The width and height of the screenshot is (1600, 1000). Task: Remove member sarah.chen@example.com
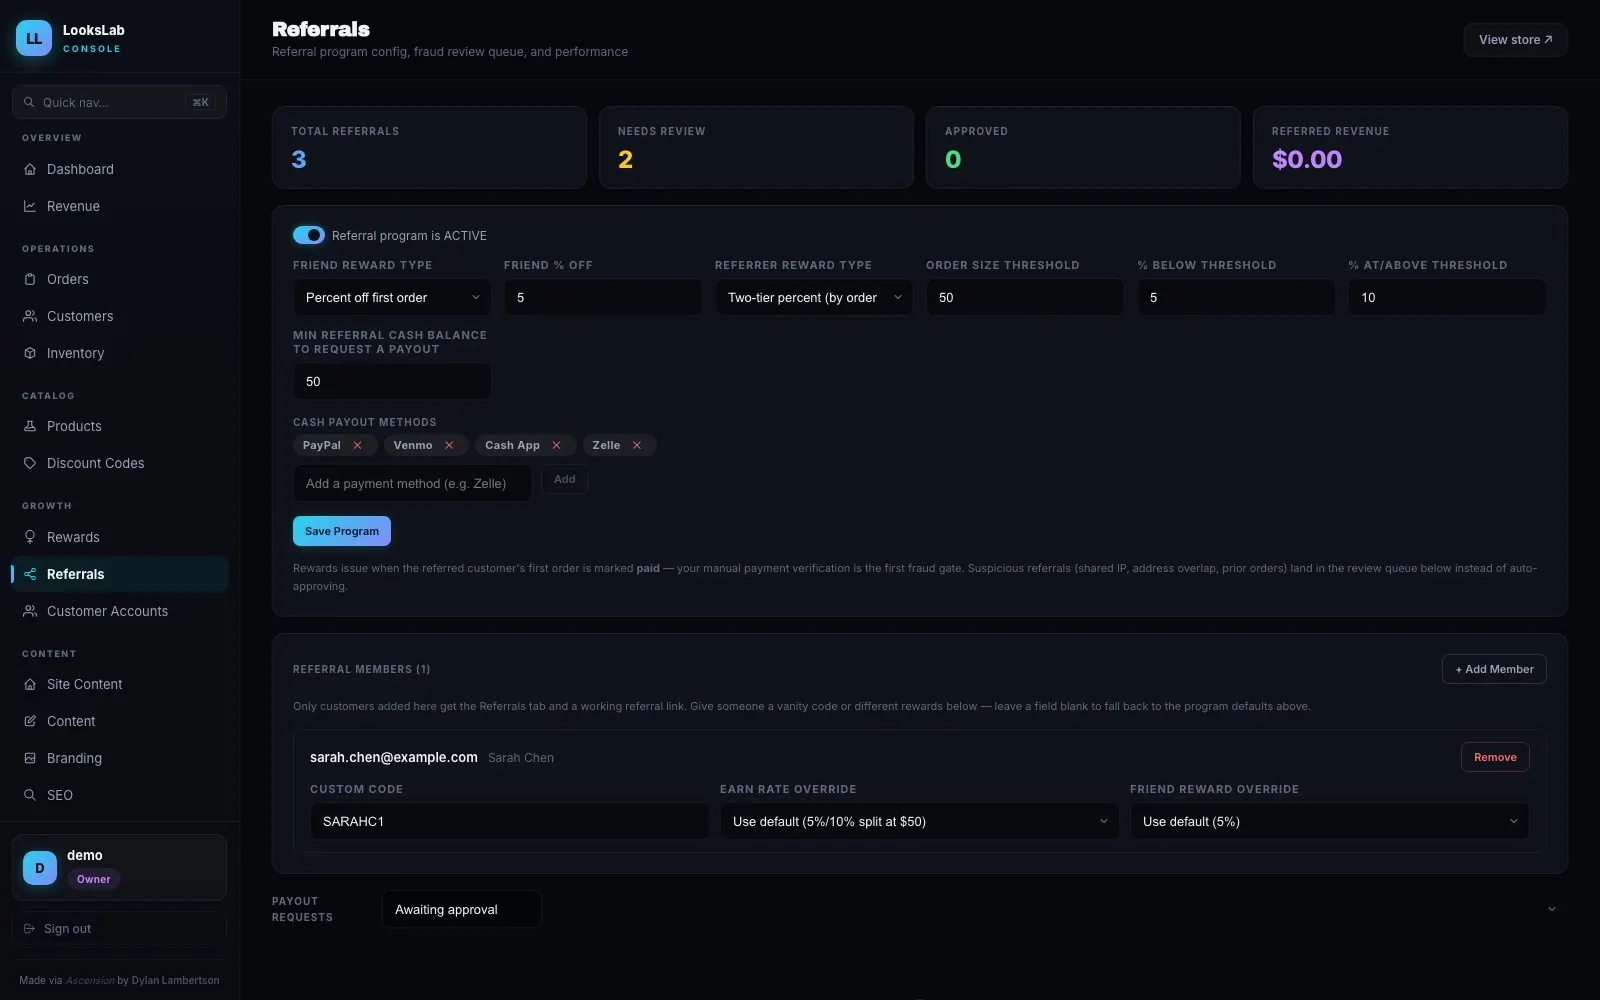(x=1495, y=757)
